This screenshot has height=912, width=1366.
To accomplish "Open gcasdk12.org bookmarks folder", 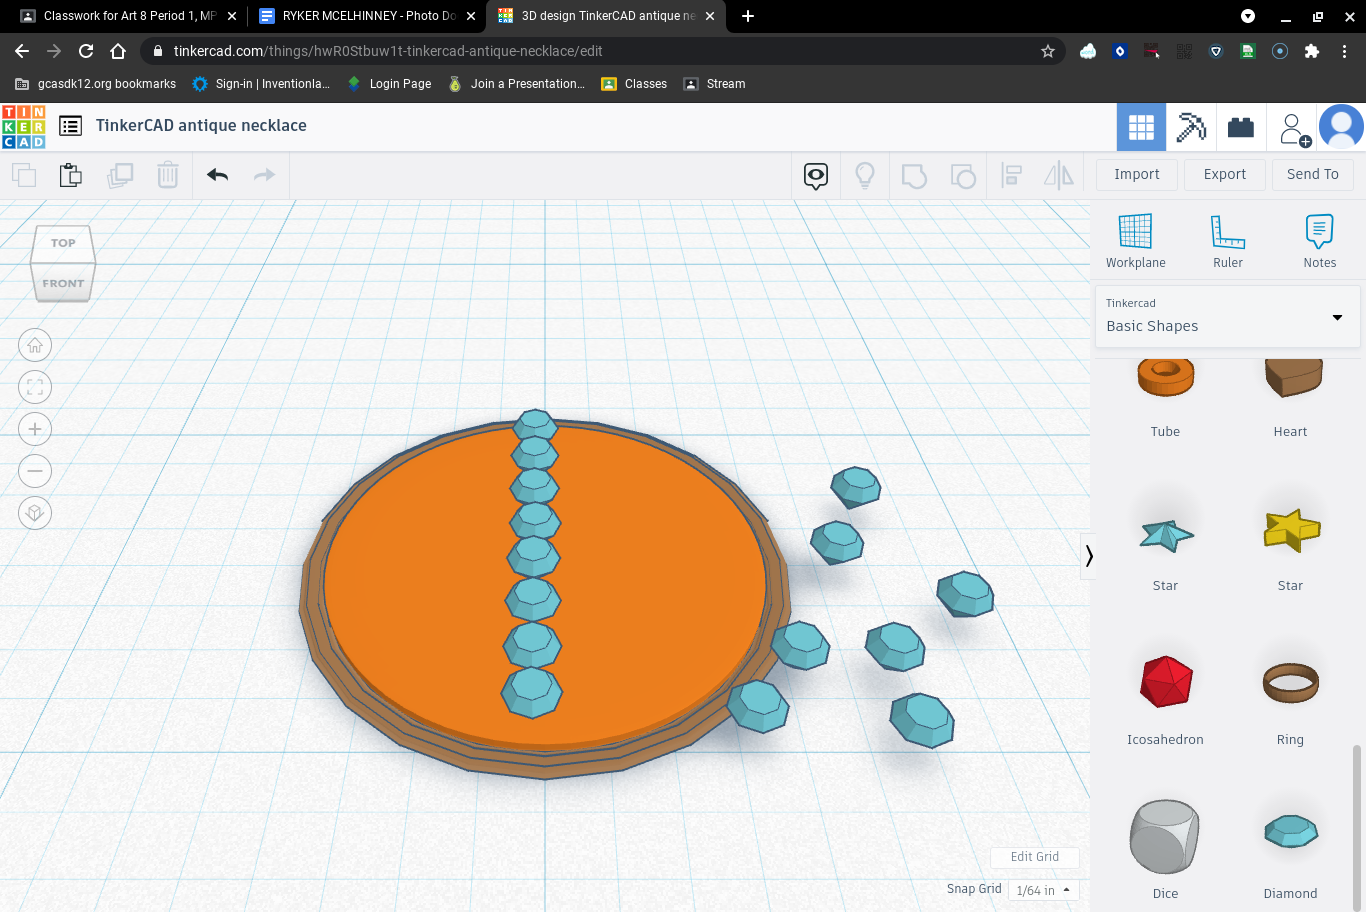I will click(x=96, y=84).
